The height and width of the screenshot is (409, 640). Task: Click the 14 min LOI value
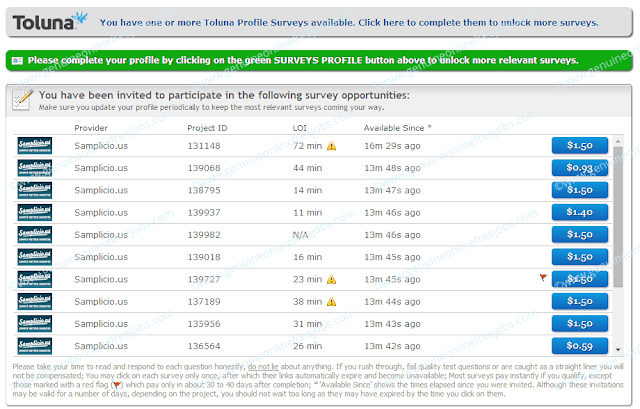307,190
